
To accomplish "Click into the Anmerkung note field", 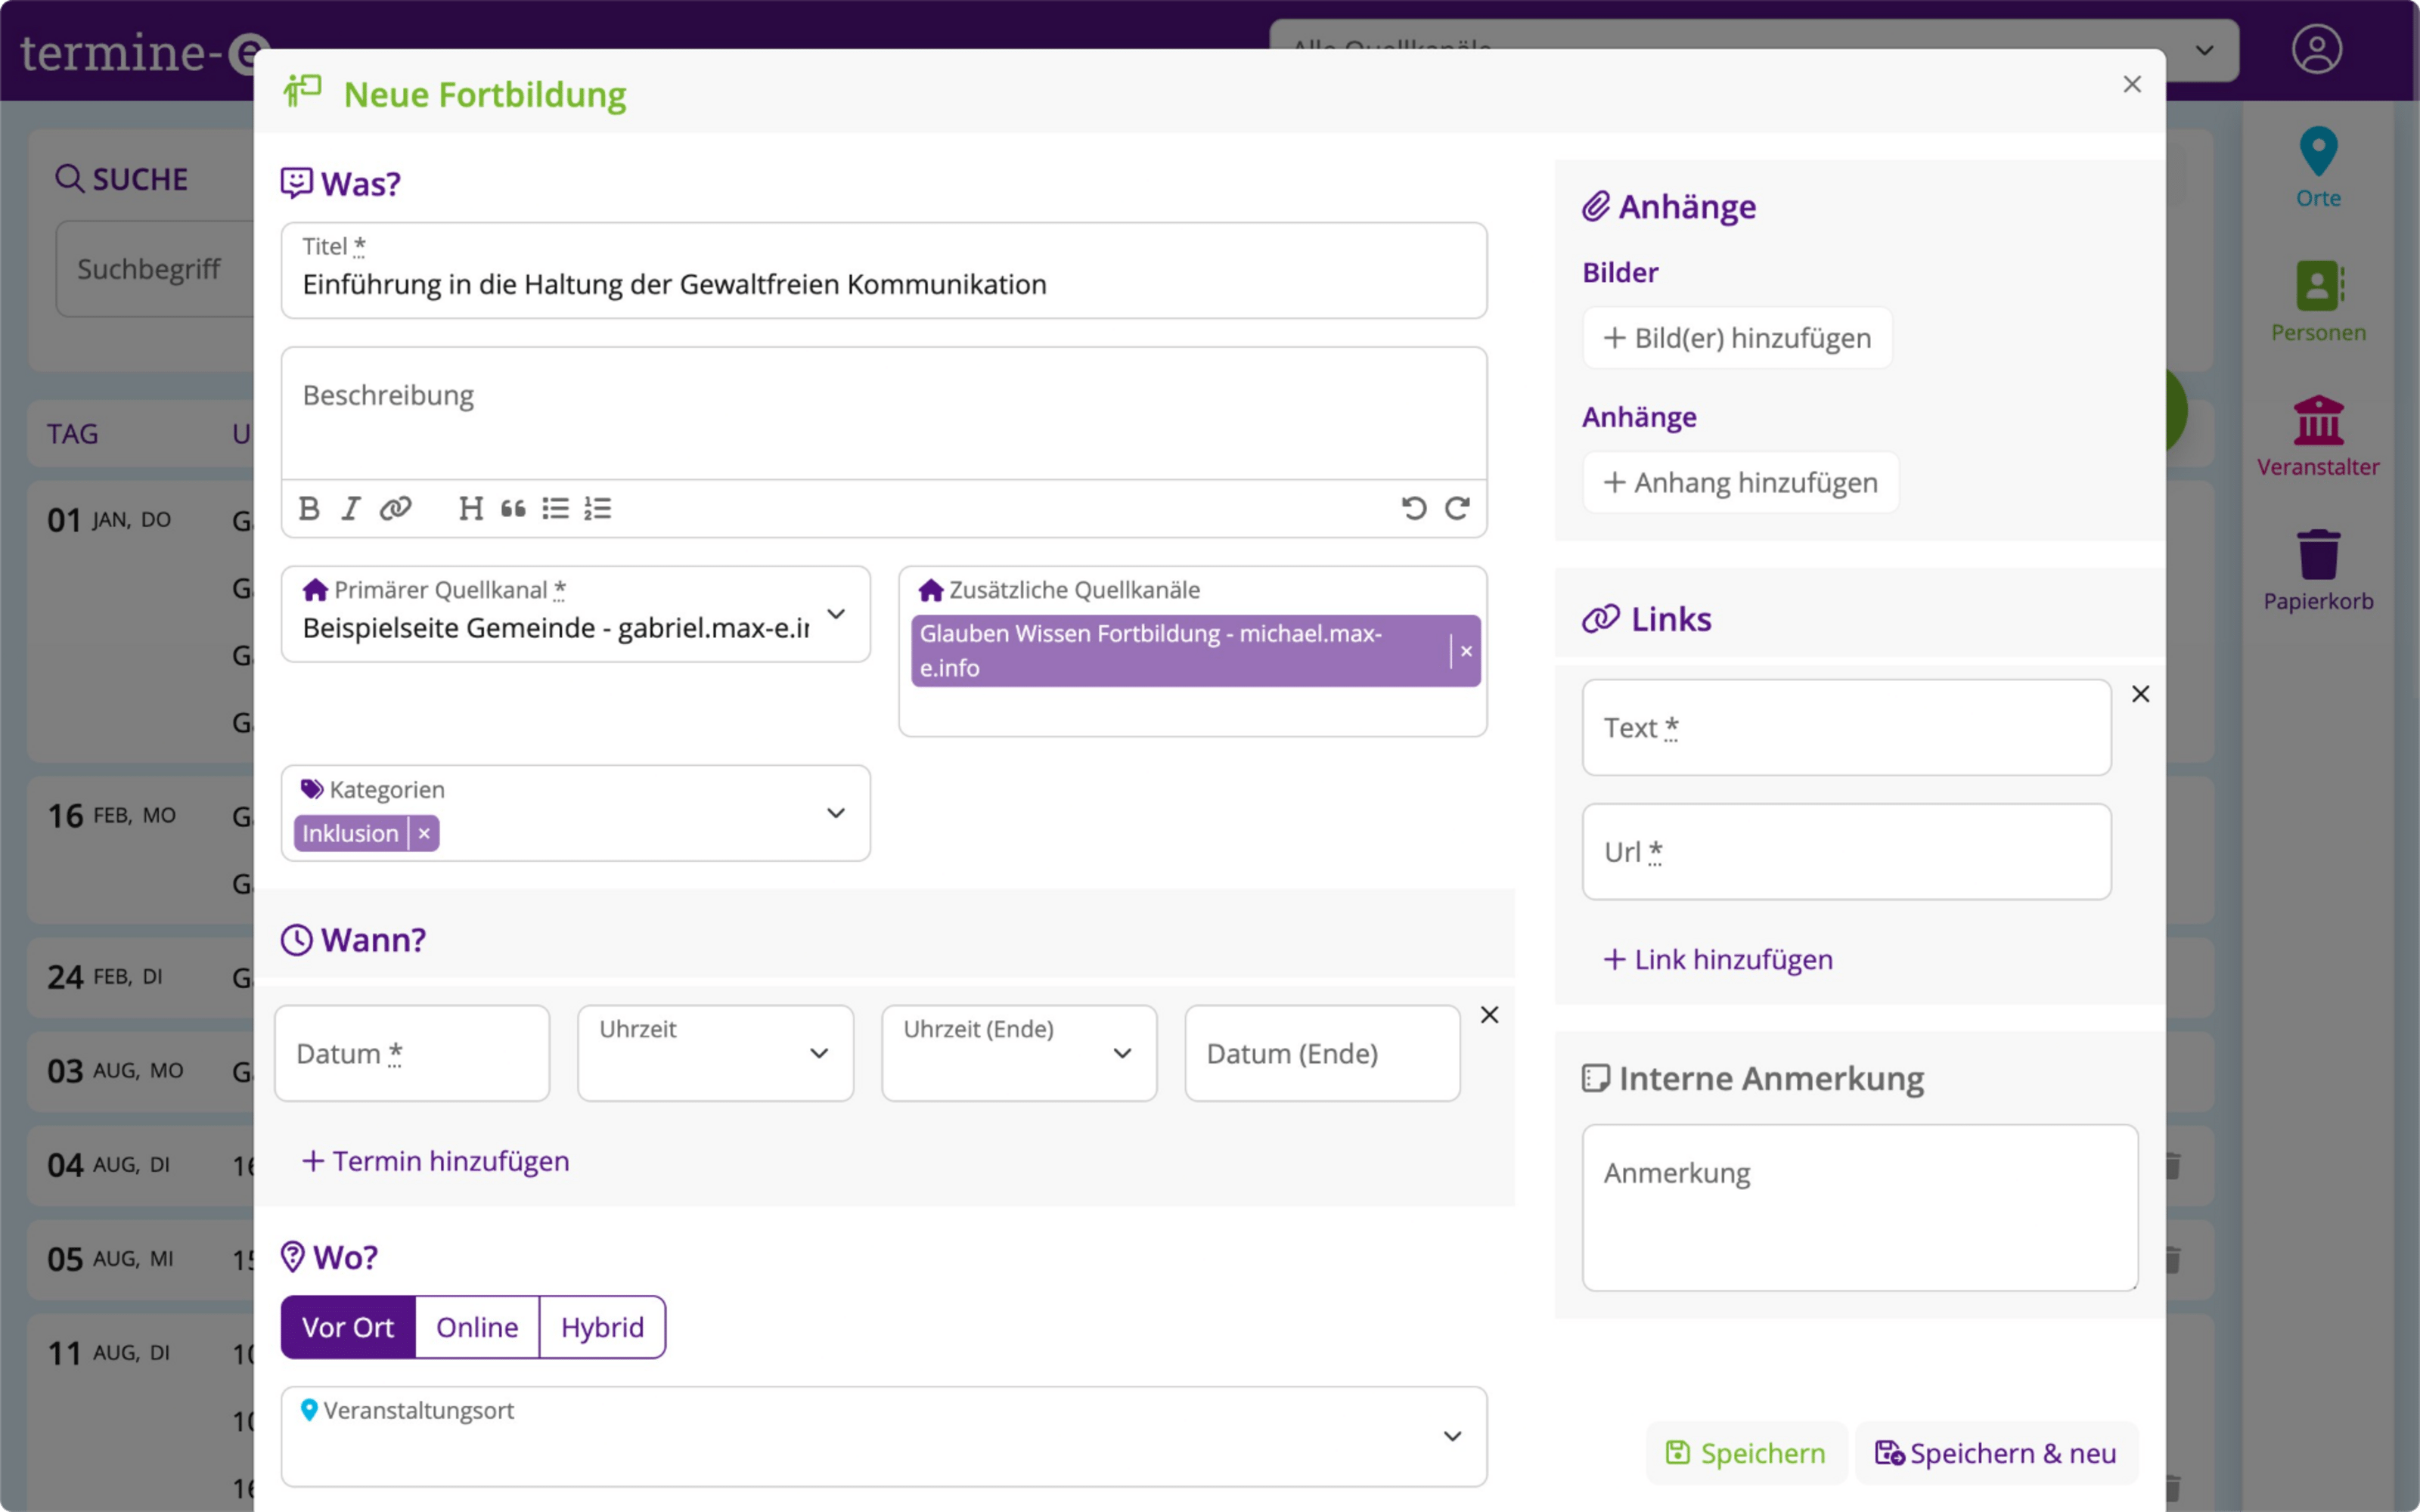I will 1860,1208.
